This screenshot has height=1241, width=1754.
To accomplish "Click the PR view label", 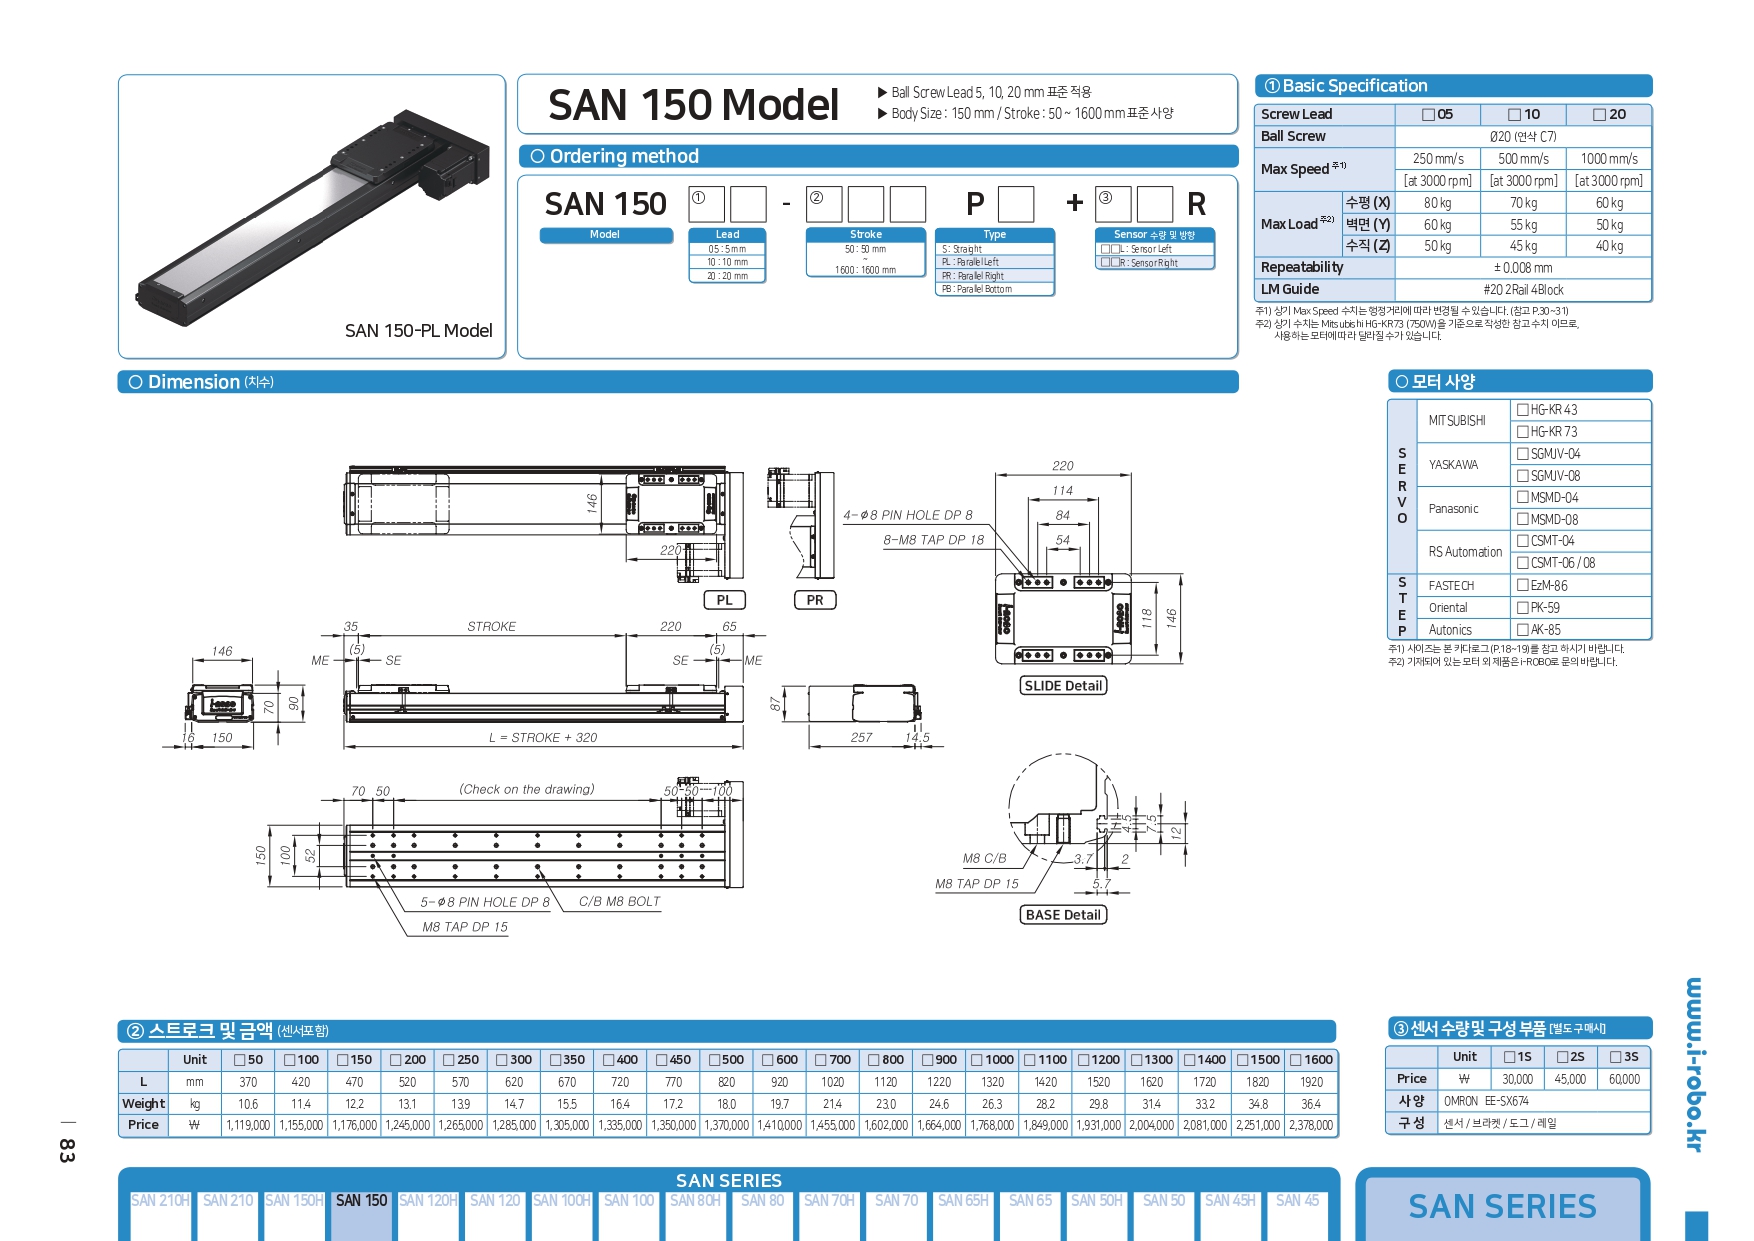I will 815,600.
